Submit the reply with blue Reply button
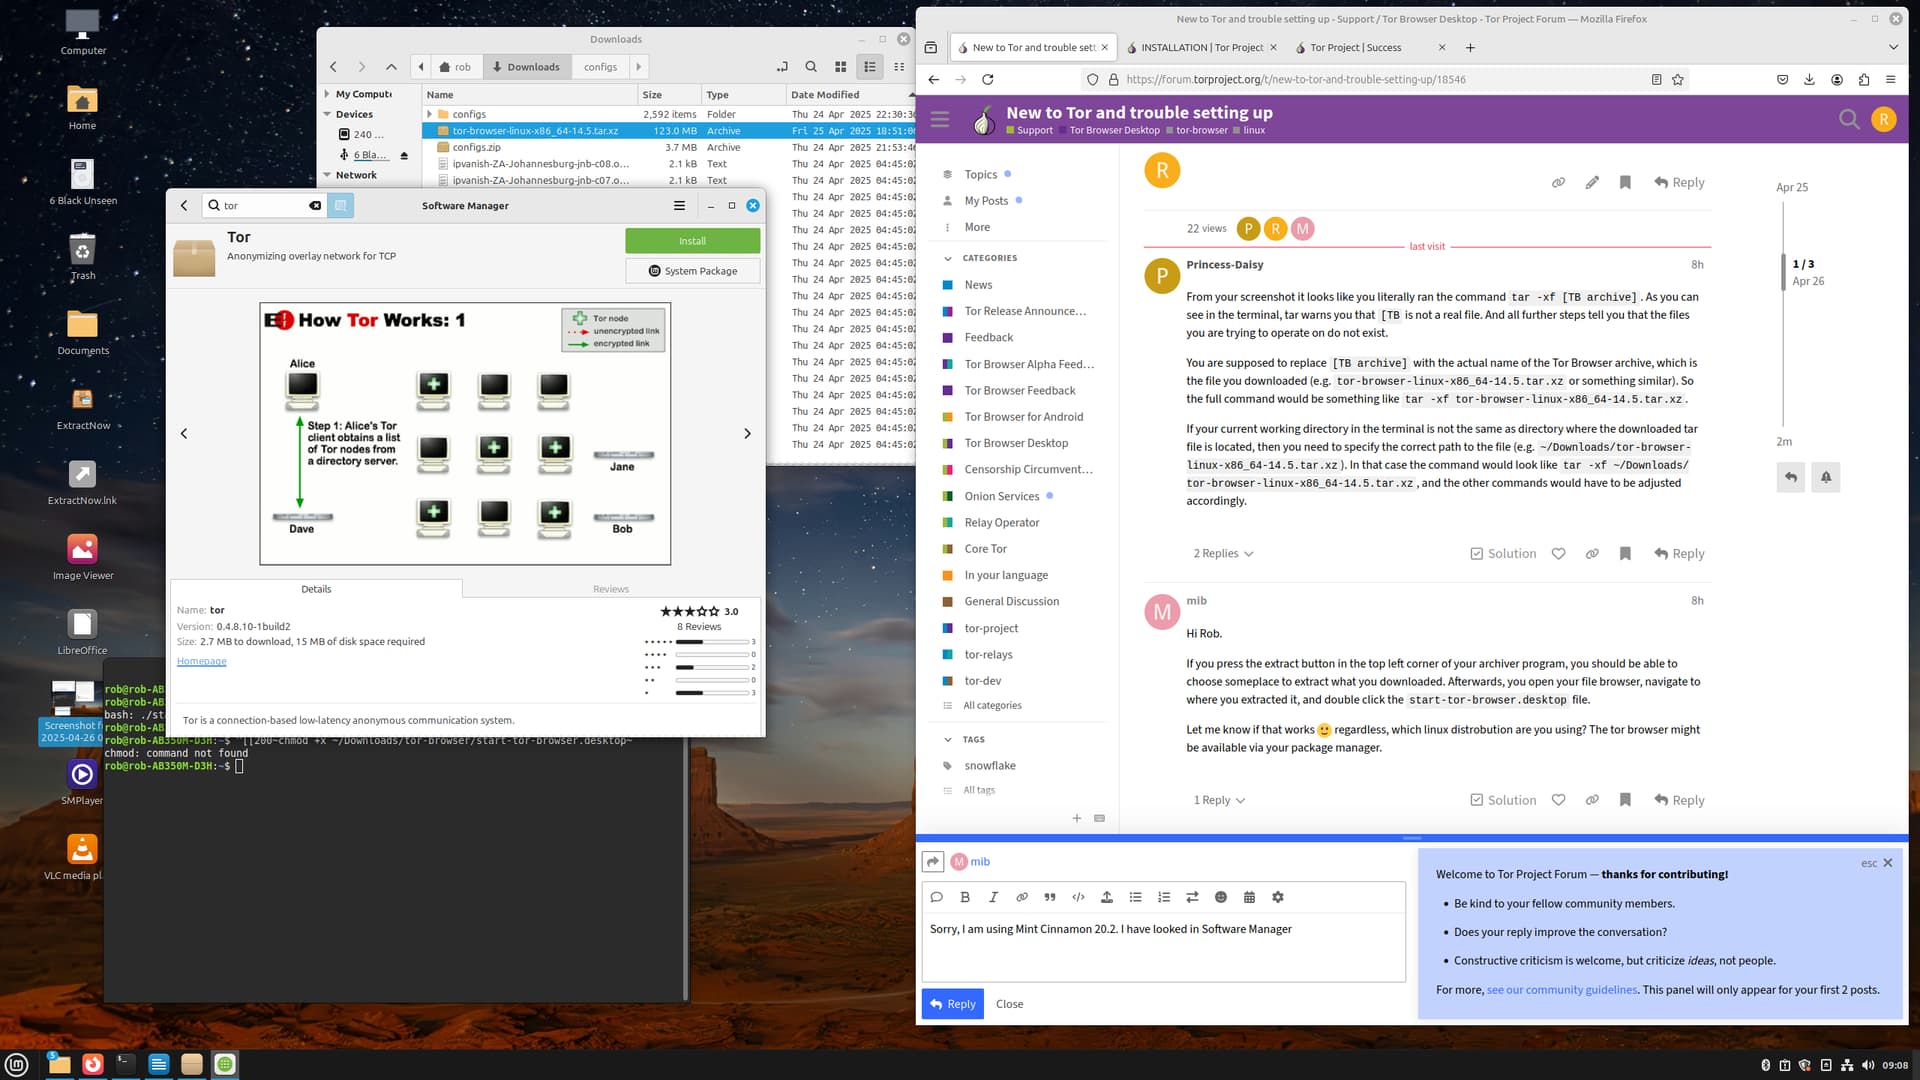 point(952,1004)
